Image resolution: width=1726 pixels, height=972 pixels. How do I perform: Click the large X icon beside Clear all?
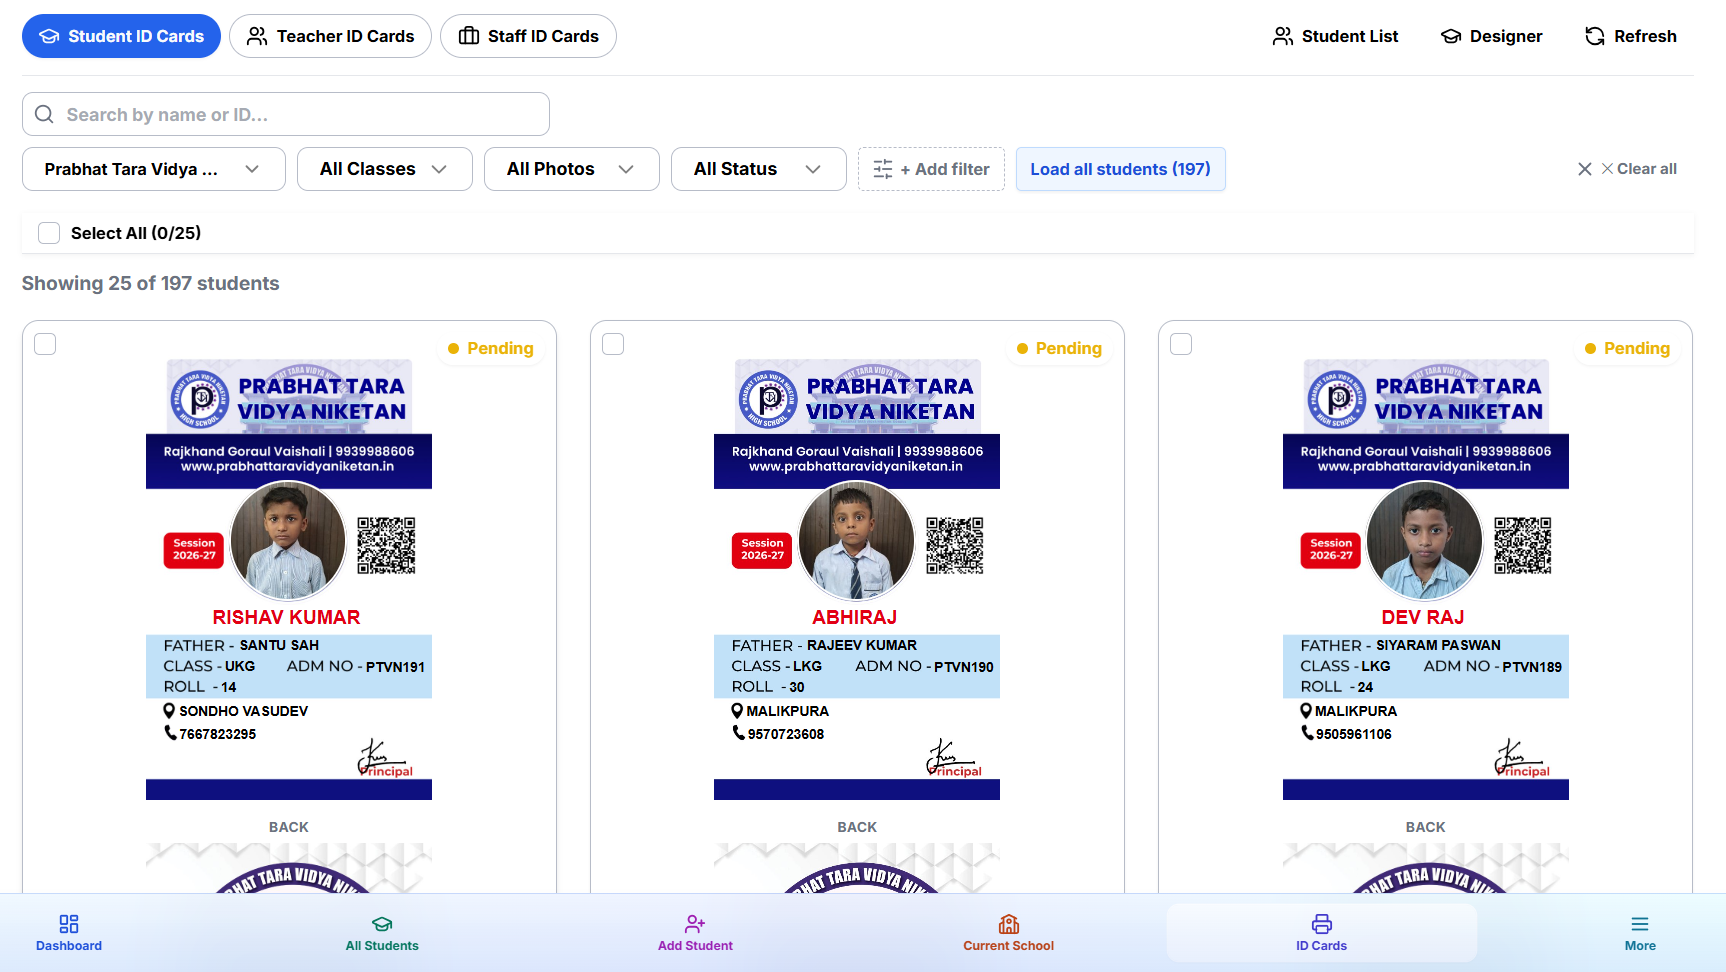click(x=1585, y=169)
